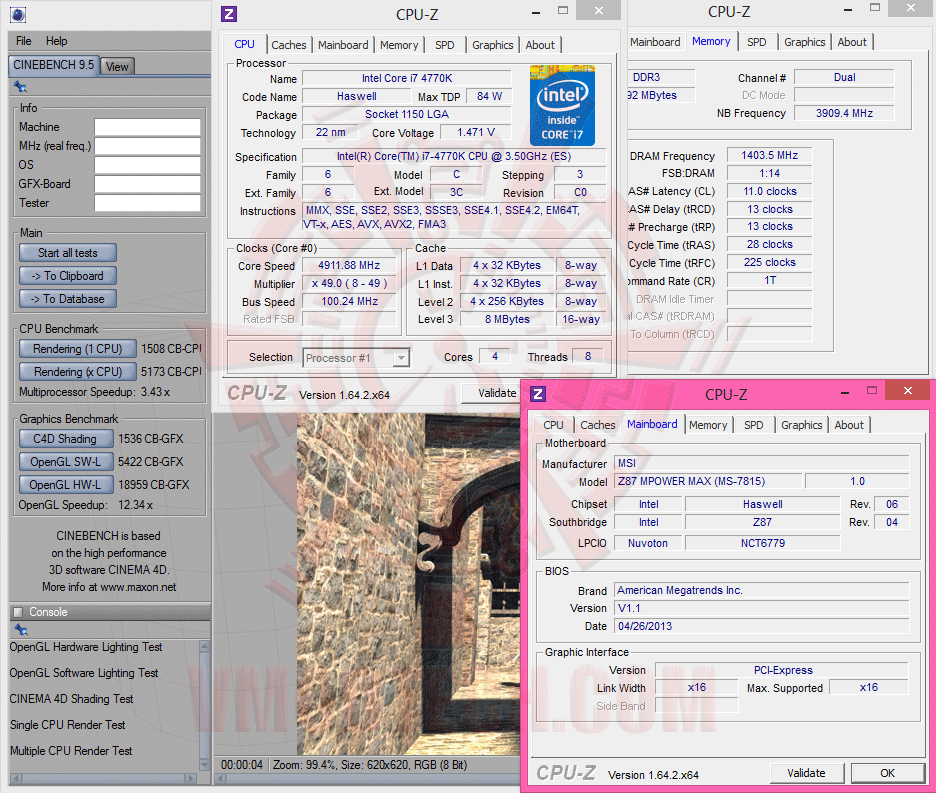Run the OpenGL HW-L benchmark
The image size is (936, 793).
[66, 484]
